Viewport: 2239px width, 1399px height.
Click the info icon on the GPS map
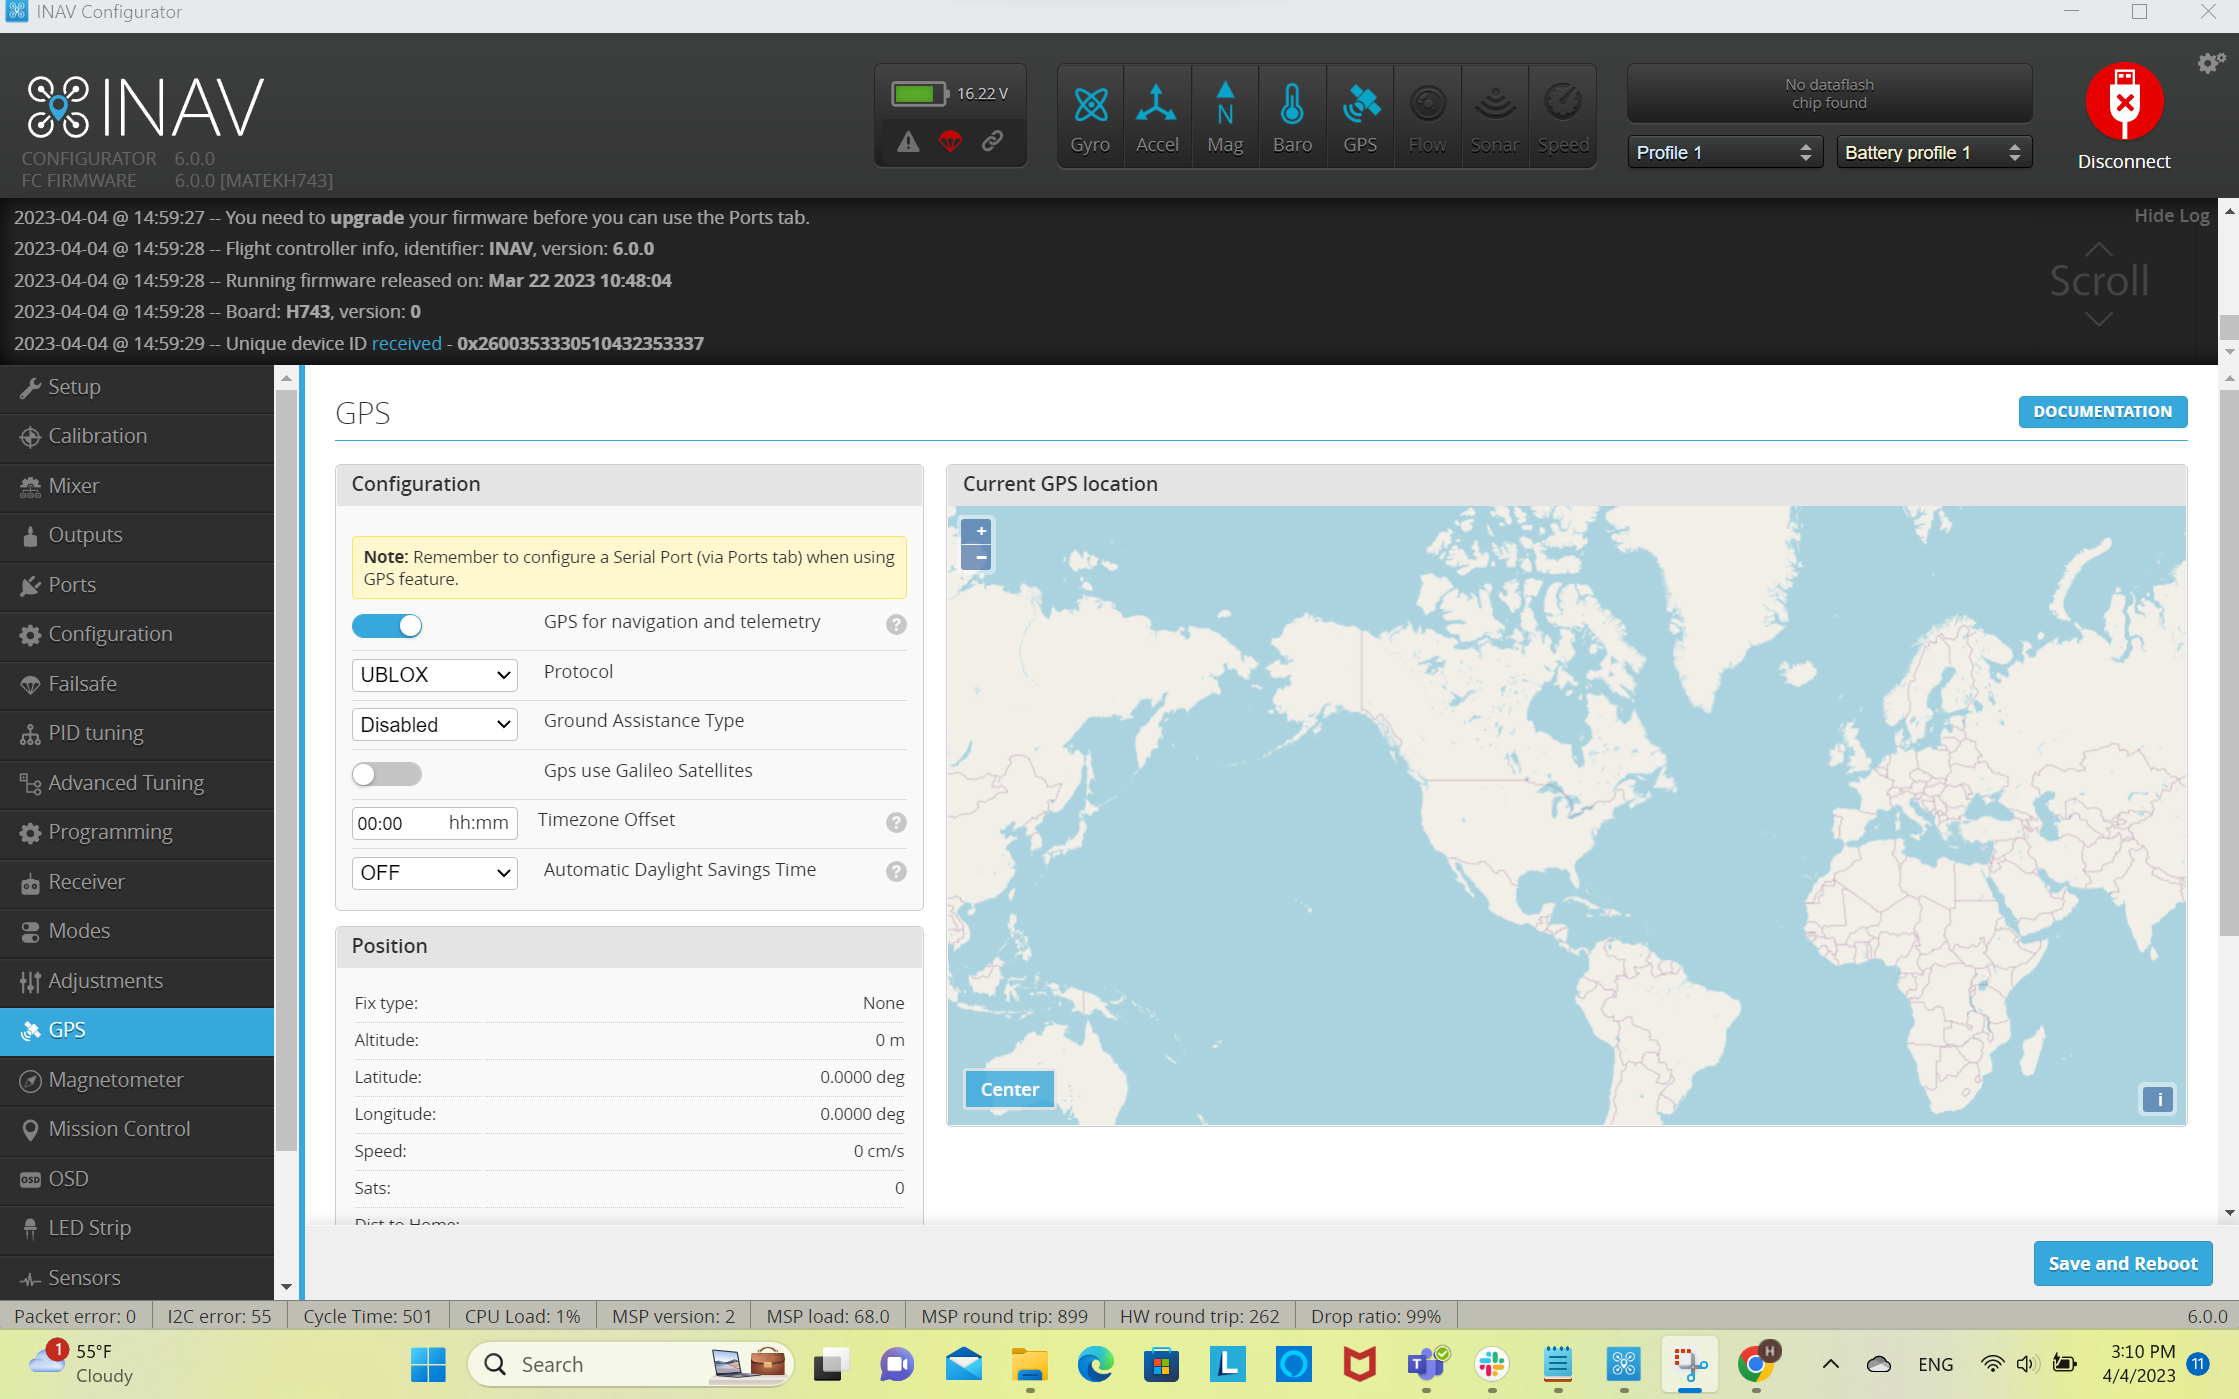(2158, 1099)
